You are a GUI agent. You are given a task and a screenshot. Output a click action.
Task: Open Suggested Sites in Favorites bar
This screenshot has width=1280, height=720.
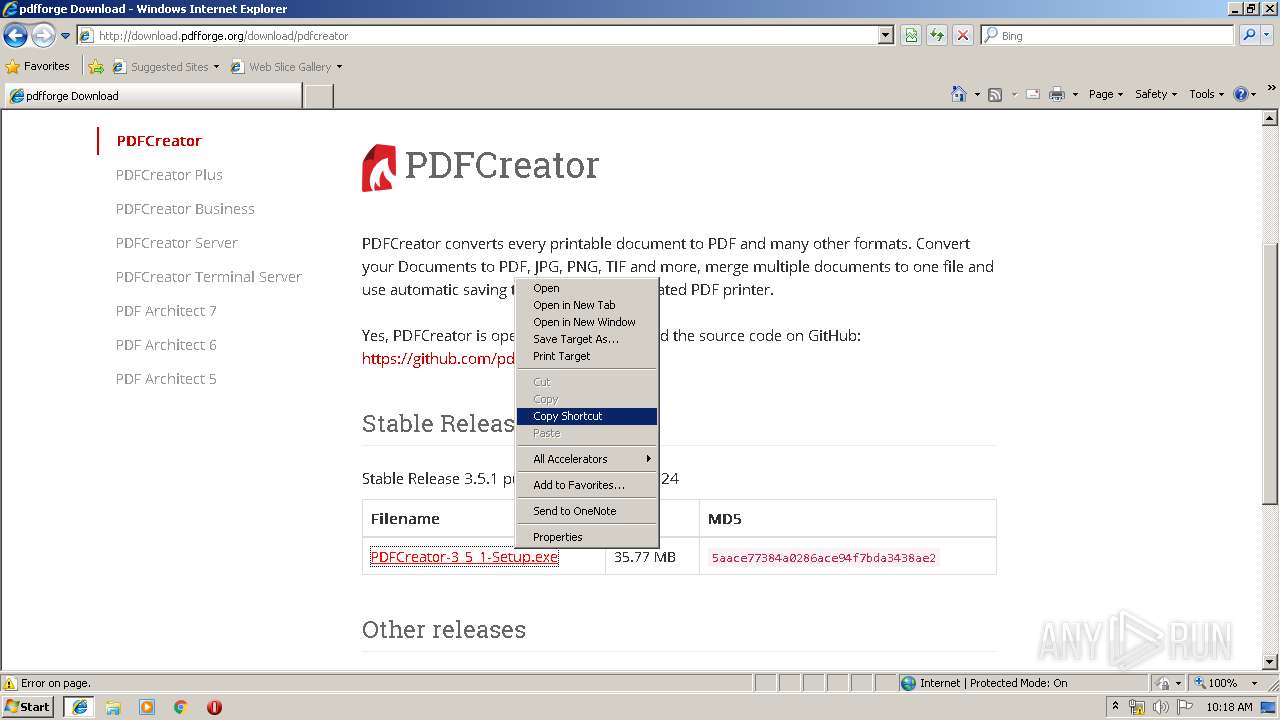[x=166, y=67]
